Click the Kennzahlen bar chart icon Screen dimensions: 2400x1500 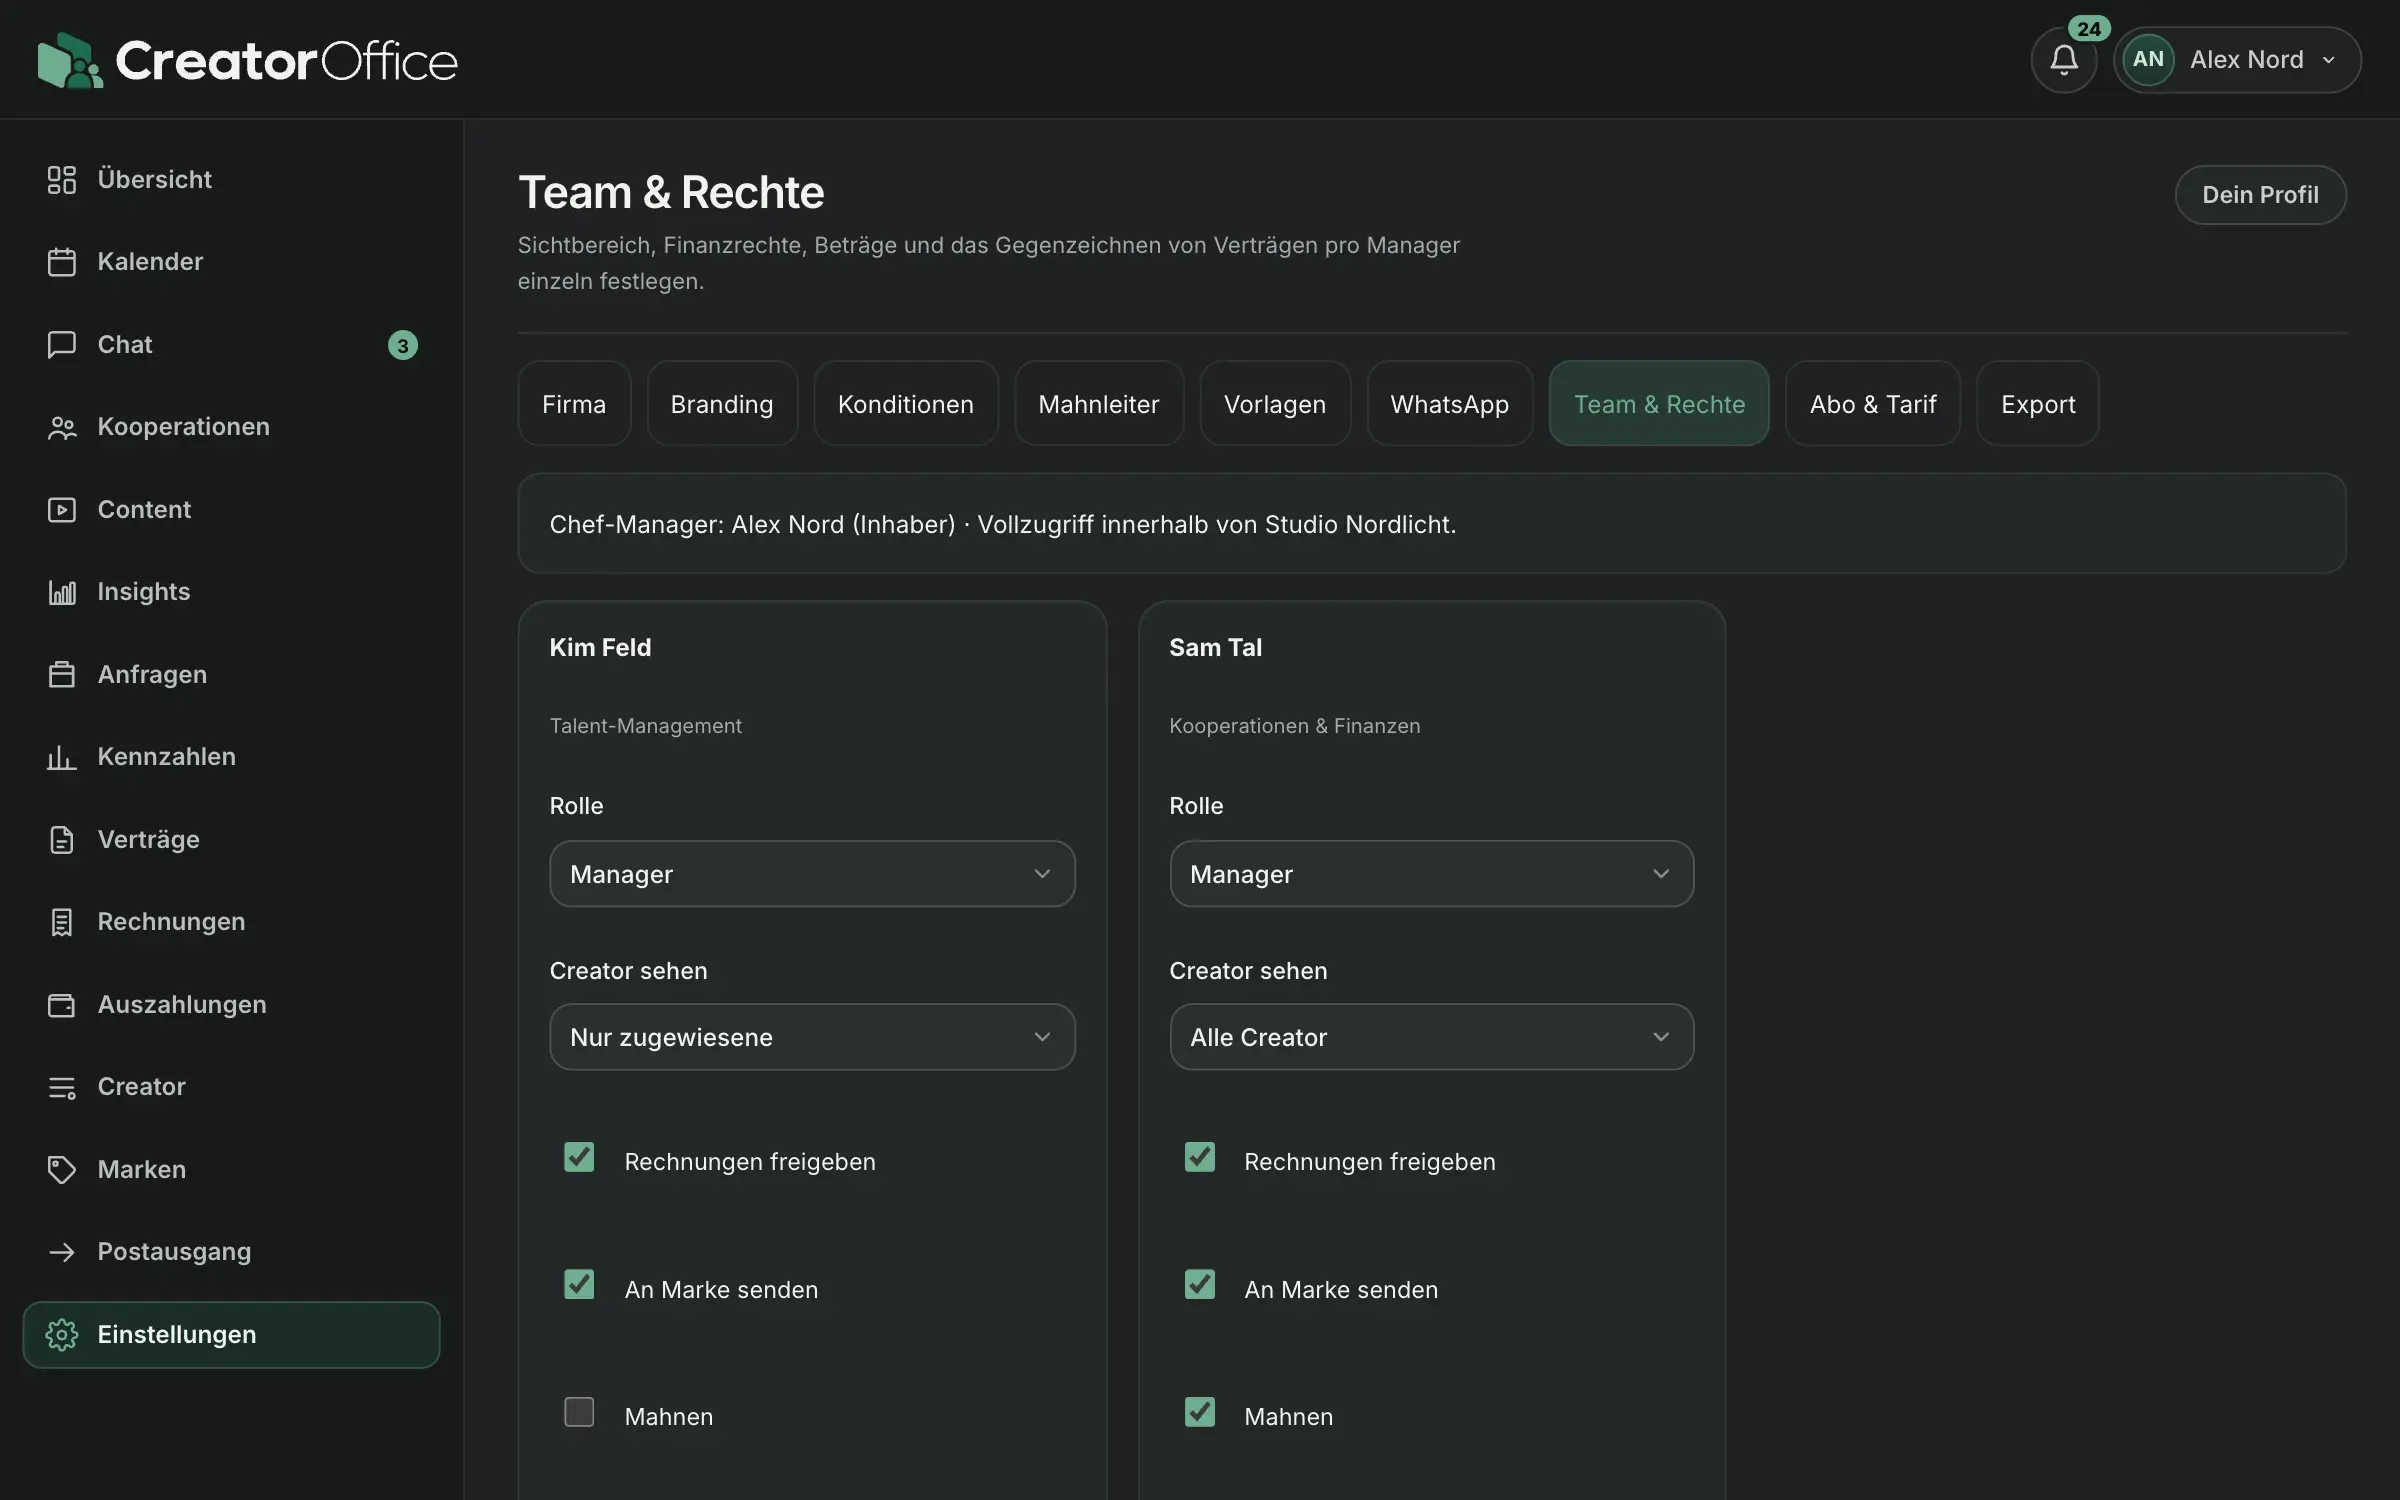(62, 757)
